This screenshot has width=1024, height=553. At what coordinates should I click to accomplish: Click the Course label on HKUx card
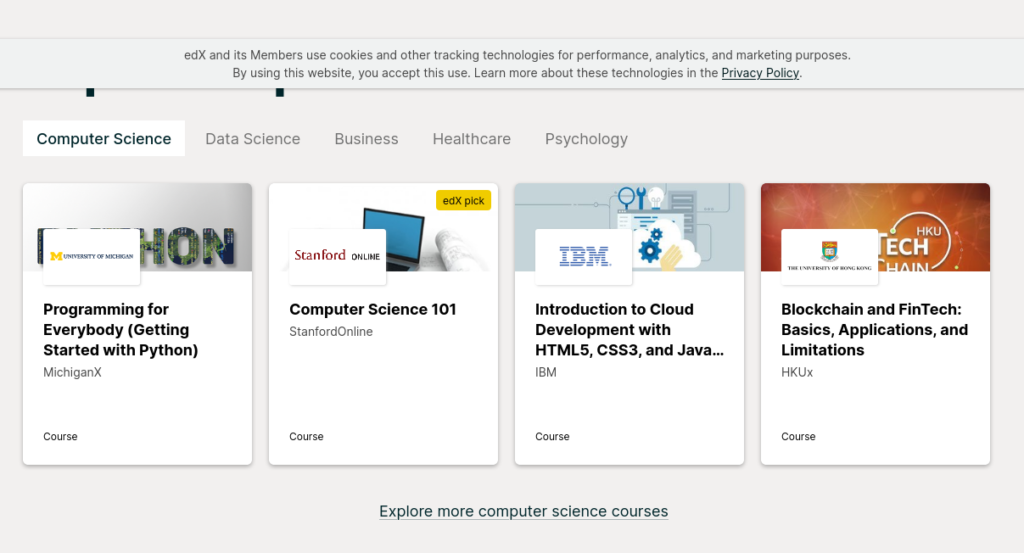point(798,436)
